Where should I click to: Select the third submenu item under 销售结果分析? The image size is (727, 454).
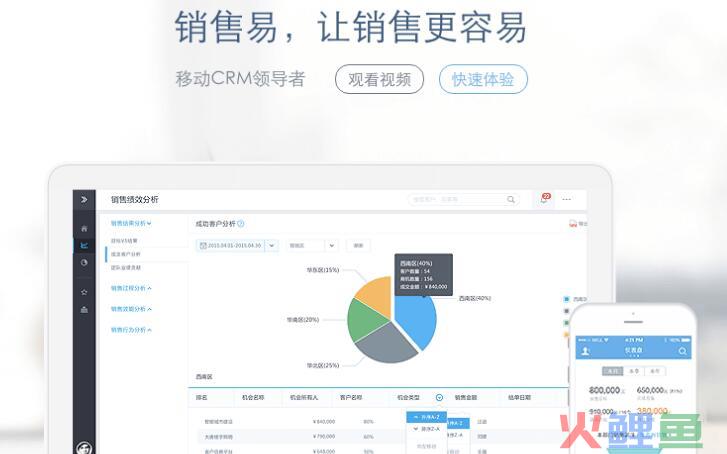click(x=126, y=268)
